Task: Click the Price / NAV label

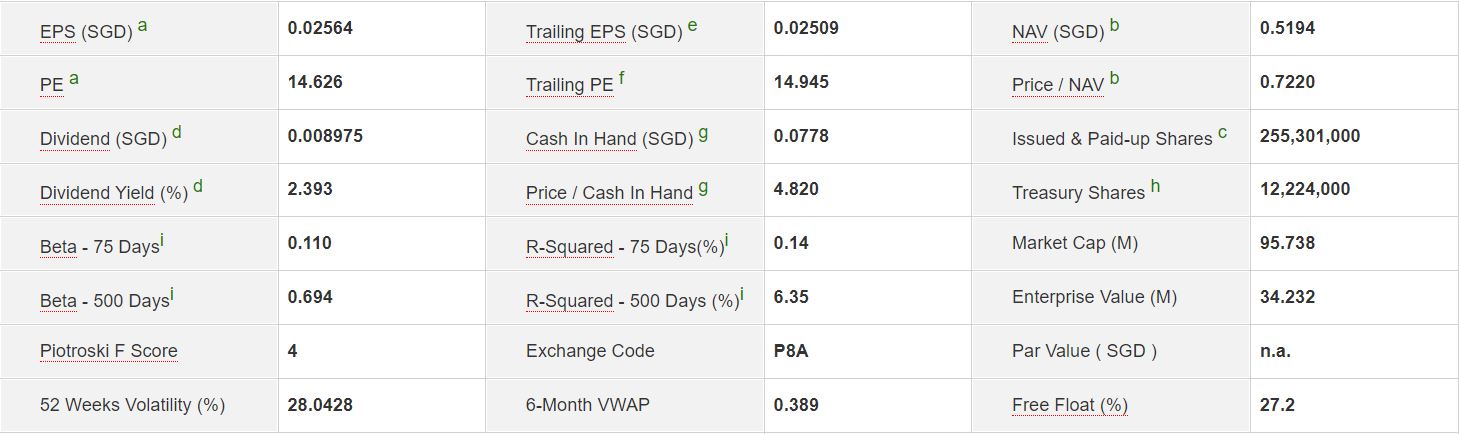Action: pyautogui.click(x=1057, y=85)
